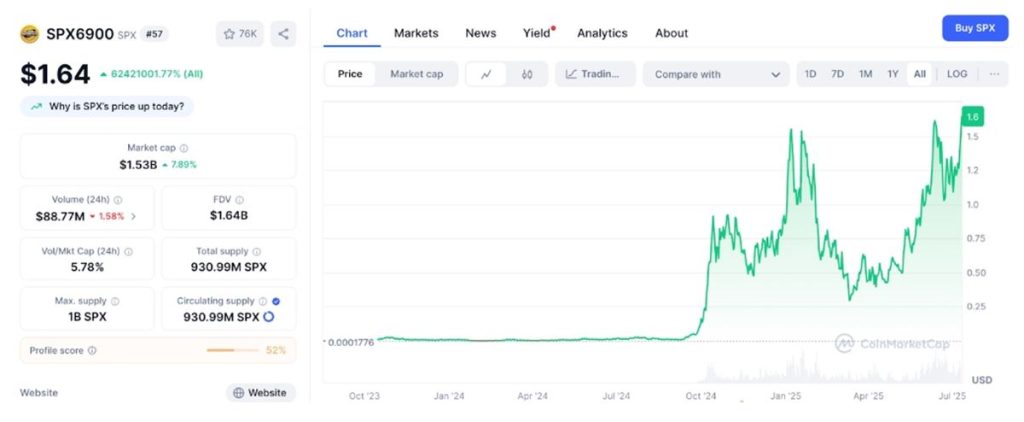Set chart range to 1Y
Screen dimensions: 1024x422
coord(893,74)
